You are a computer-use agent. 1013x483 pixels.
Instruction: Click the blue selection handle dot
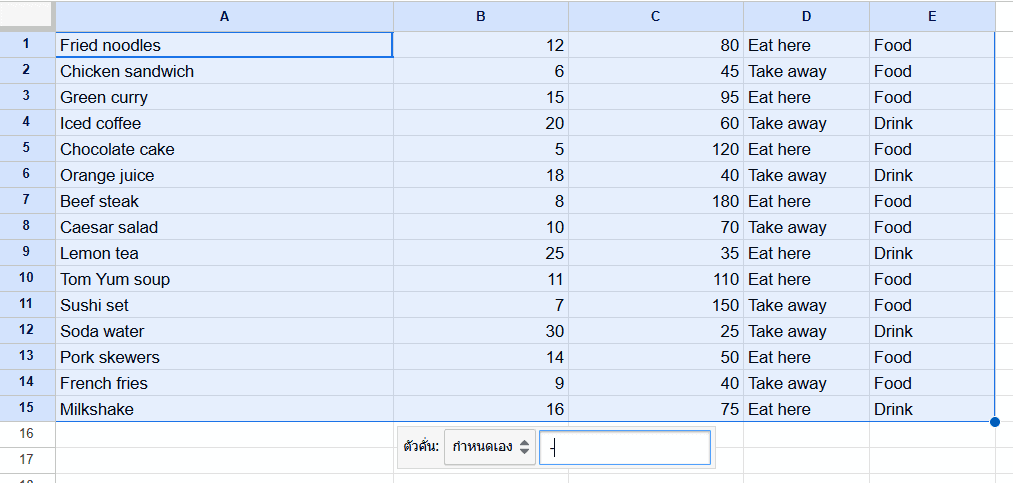995,422
